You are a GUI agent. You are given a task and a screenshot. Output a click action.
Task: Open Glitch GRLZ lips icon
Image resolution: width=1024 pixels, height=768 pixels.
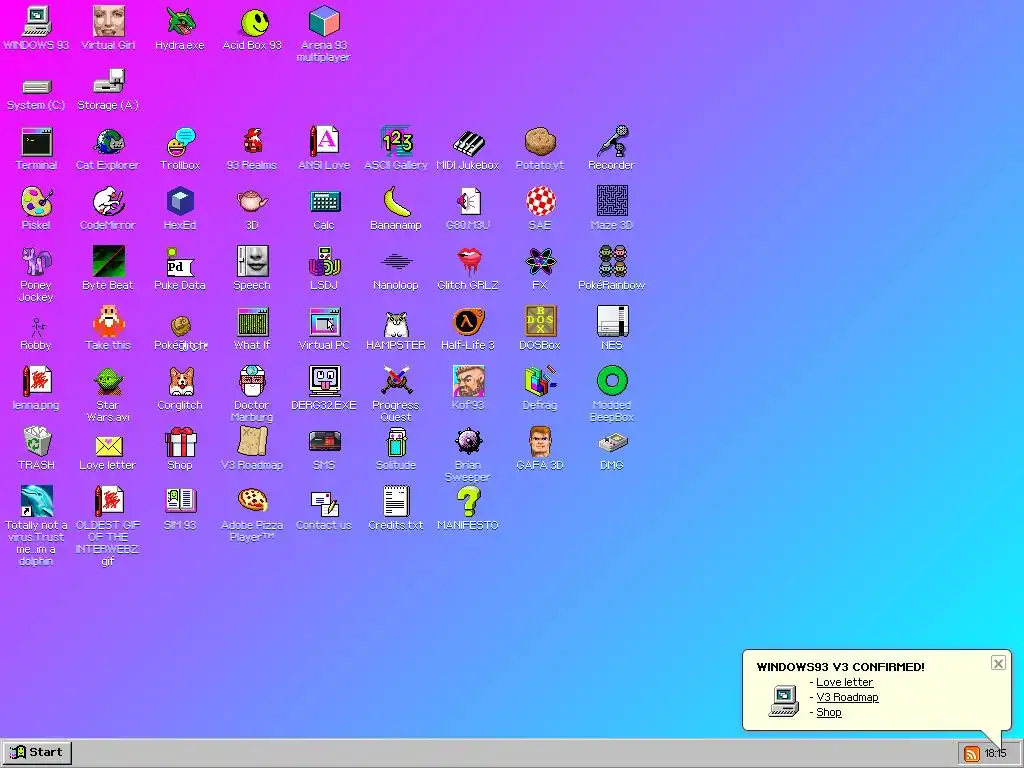pos(468,261)
